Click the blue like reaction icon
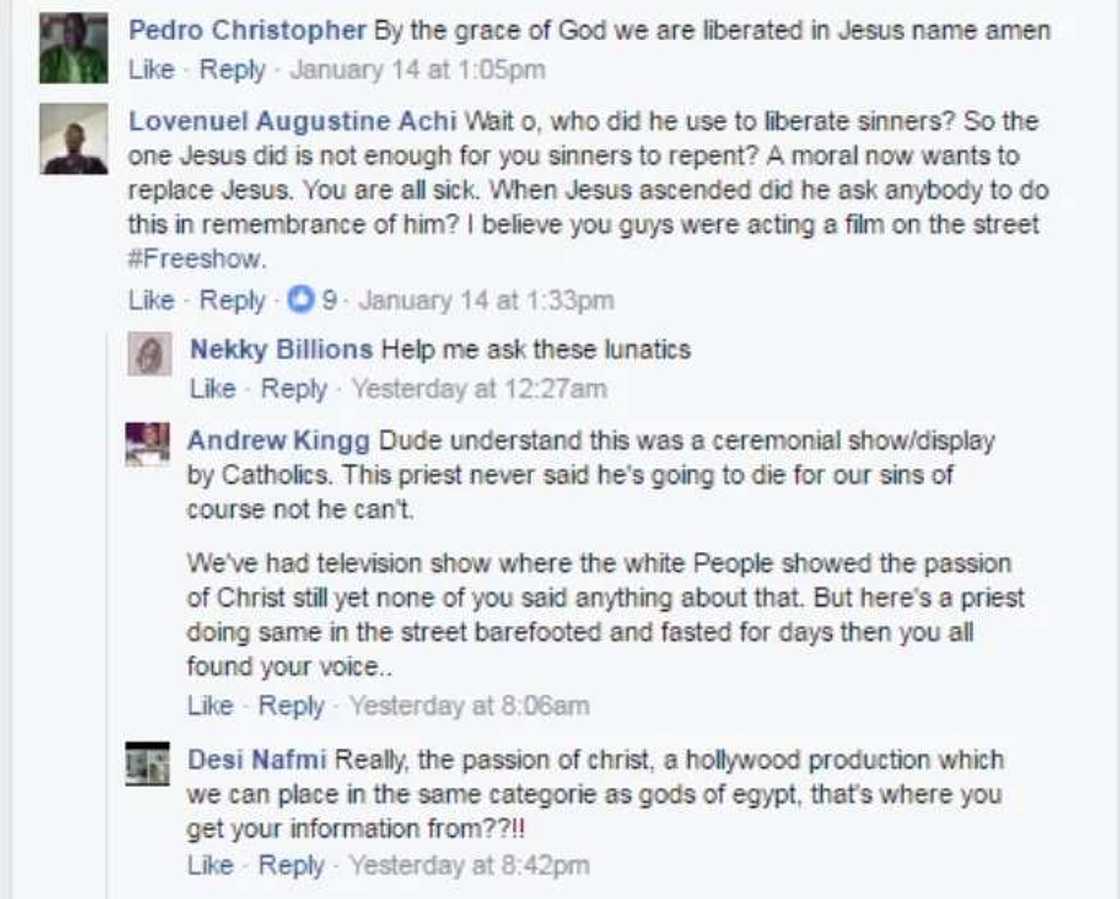The width and height of the screenshot is (1120, 899). (x=300, y=300)
